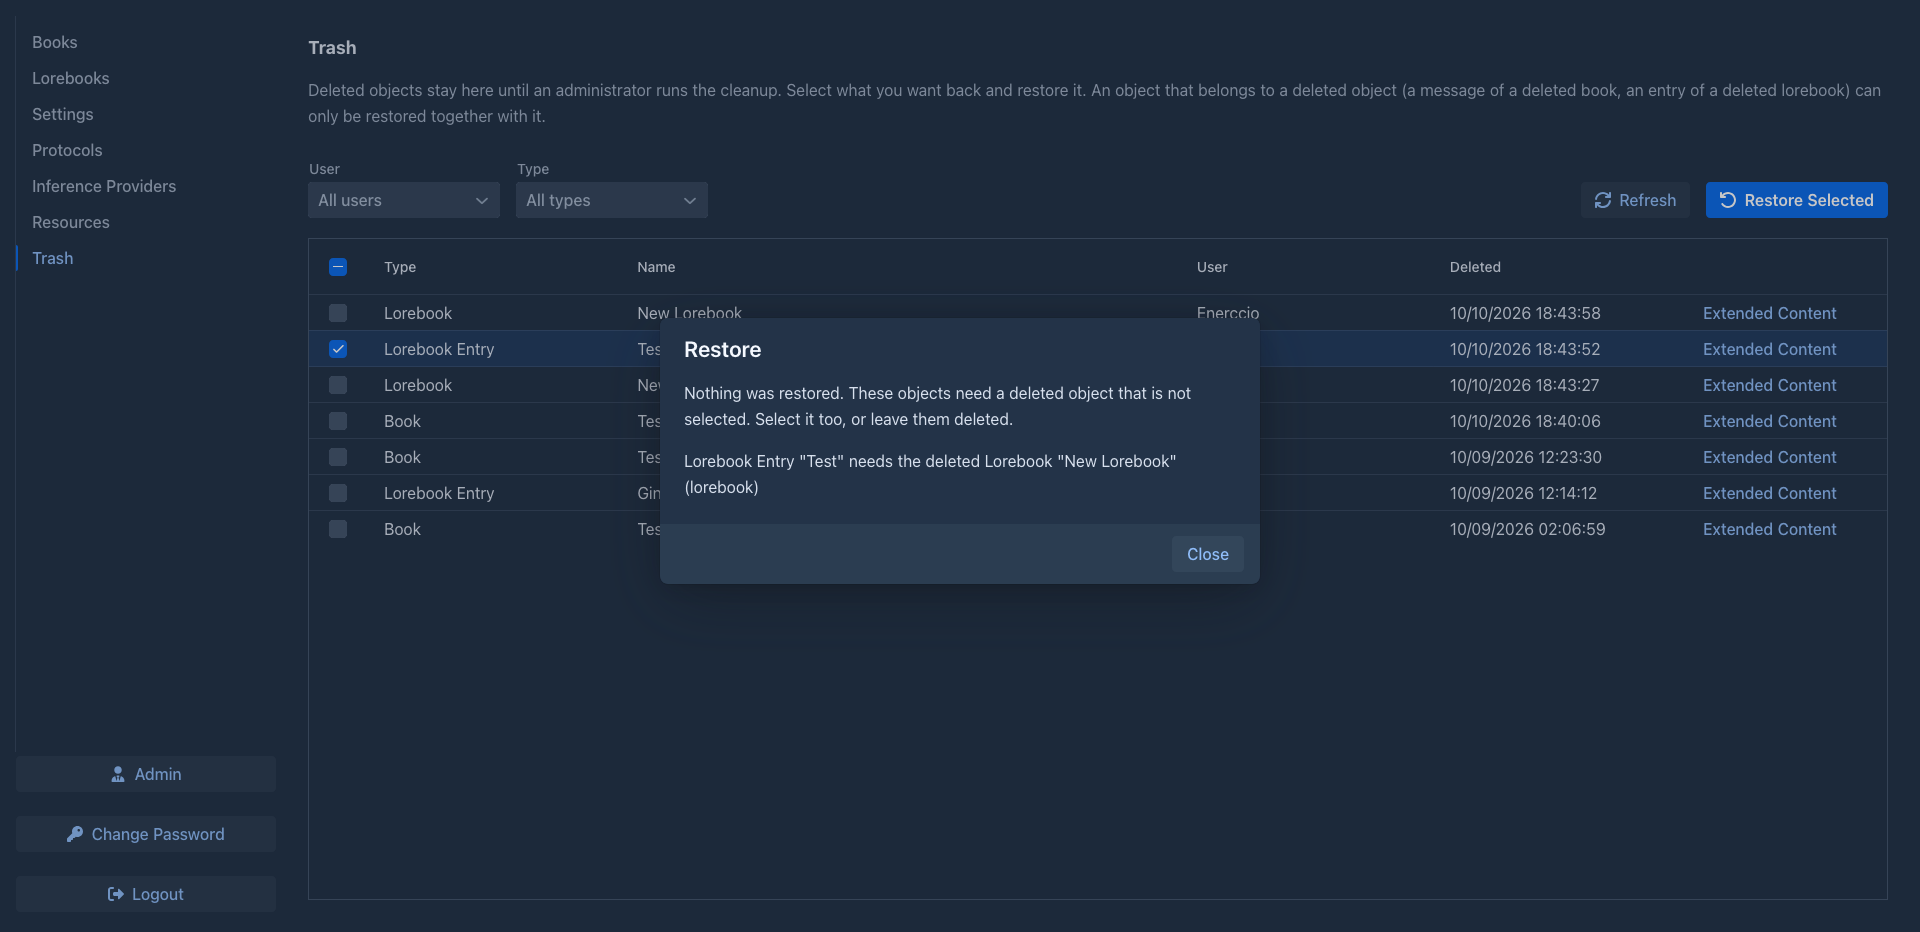
Task: Check the Lorebook row deleted at 18:43:58
Action: [x=338, y=313]
